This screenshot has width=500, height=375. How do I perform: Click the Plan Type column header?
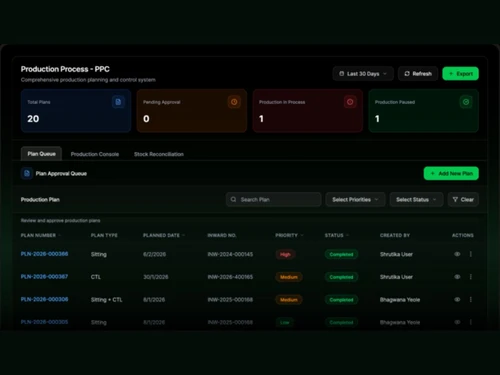(x=104, y=235)
